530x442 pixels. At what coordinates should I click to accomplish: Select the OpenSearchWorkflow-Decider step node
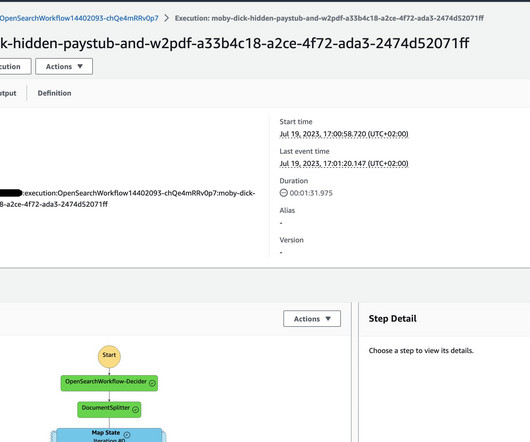point(109,383)
